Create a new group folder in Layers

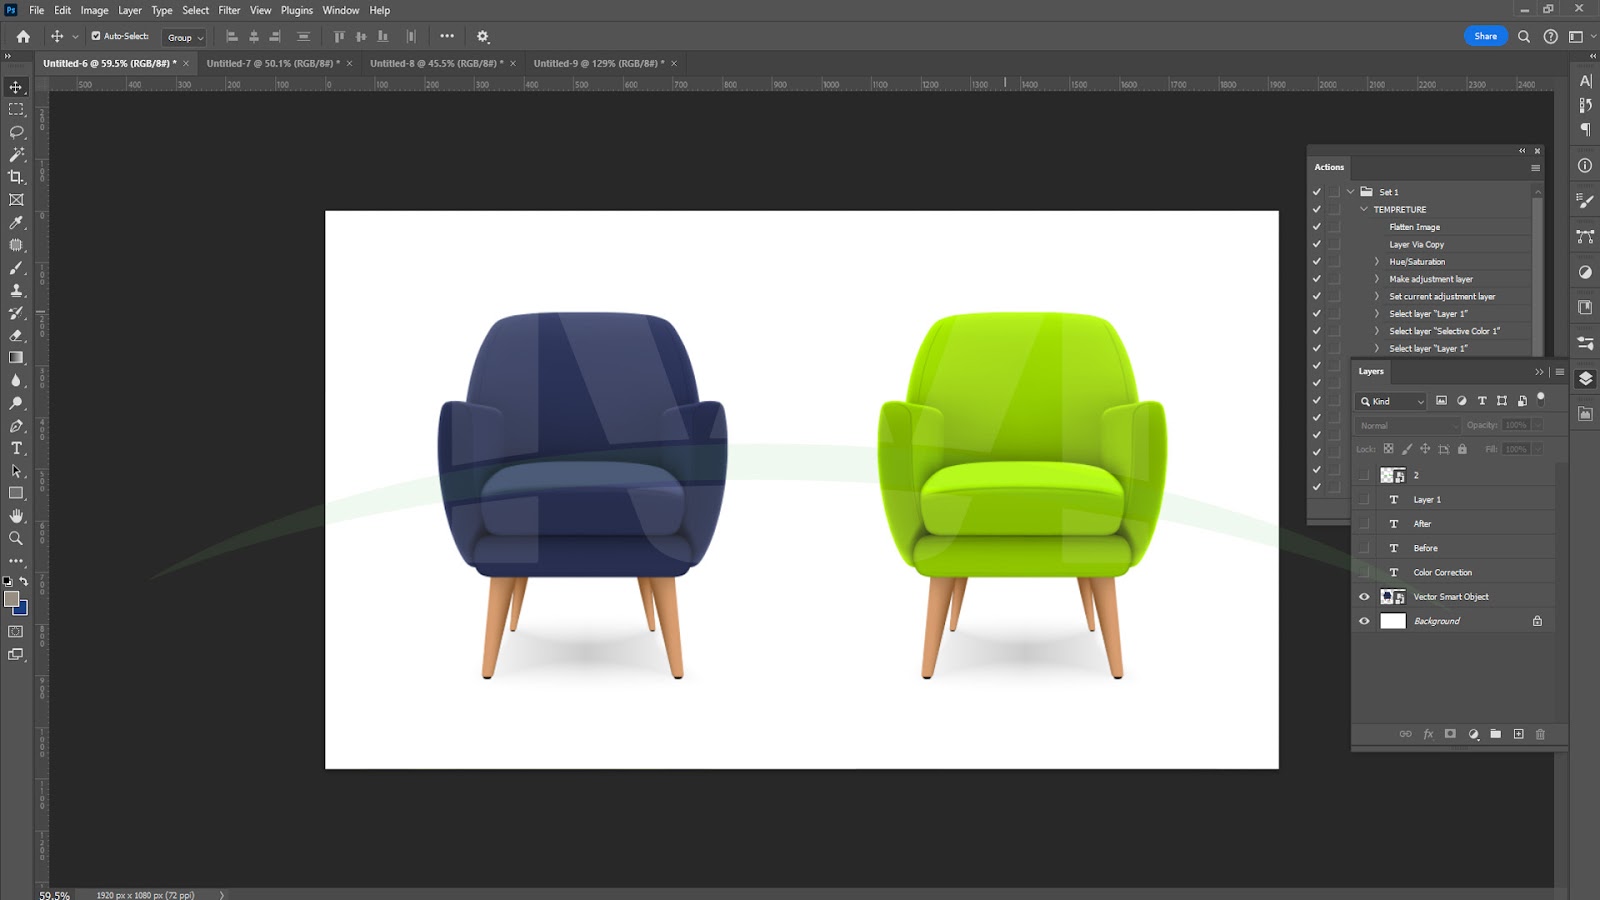pos(1495,734)
